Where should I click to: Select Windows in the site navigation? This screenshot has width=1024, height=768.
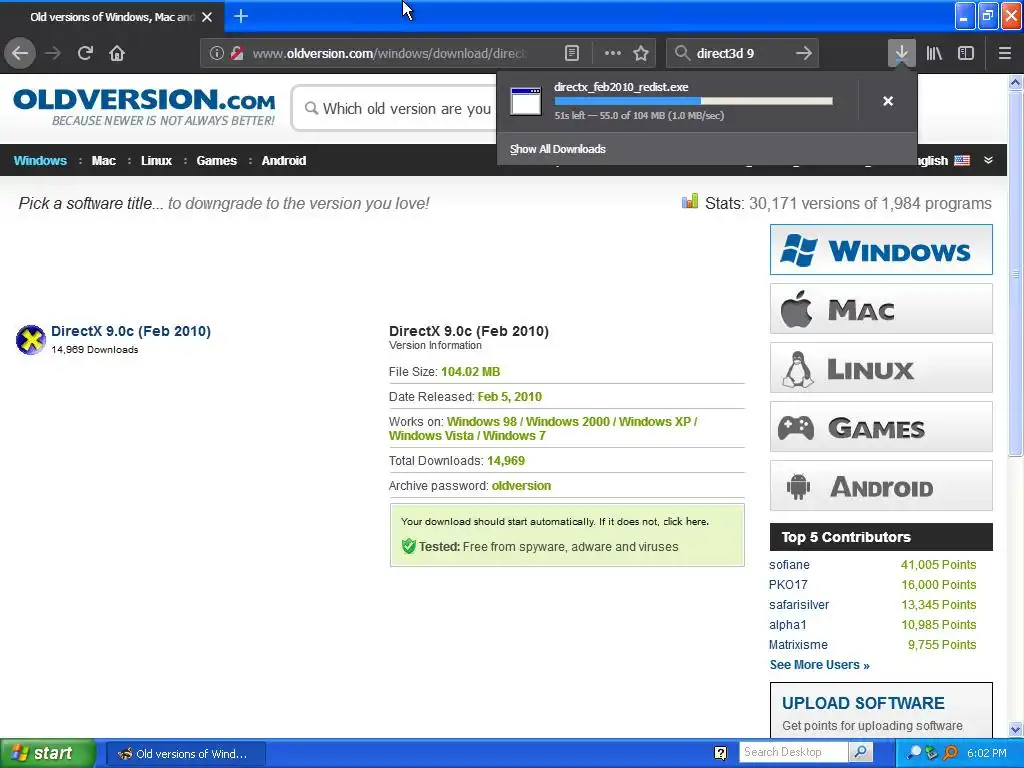click(40, 161)
